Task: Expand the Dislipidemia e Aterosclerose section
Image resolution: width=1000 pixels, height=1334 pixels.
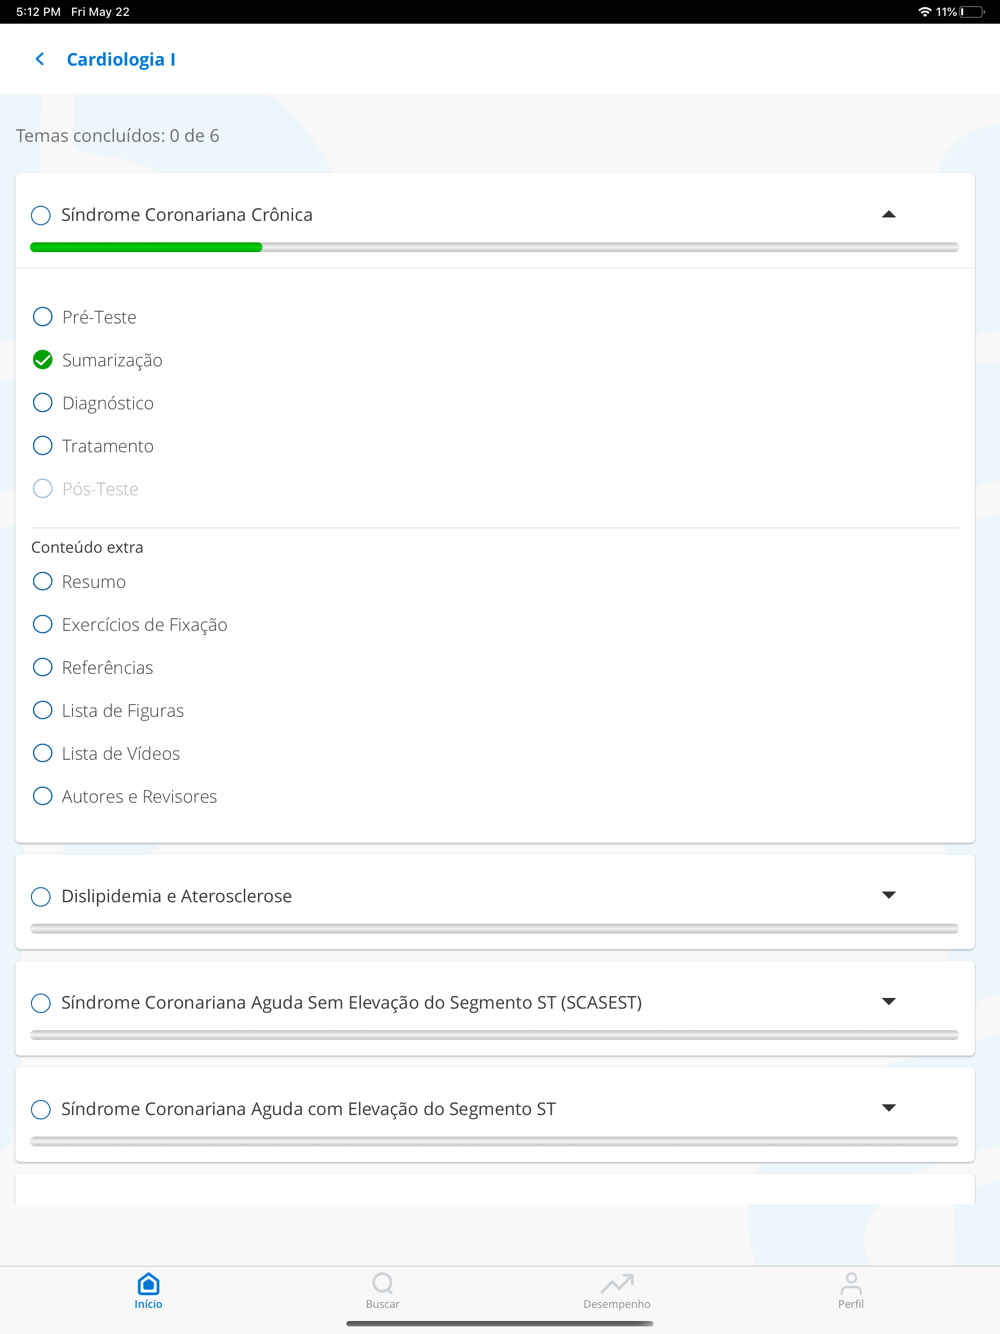Action: [888, 896]
